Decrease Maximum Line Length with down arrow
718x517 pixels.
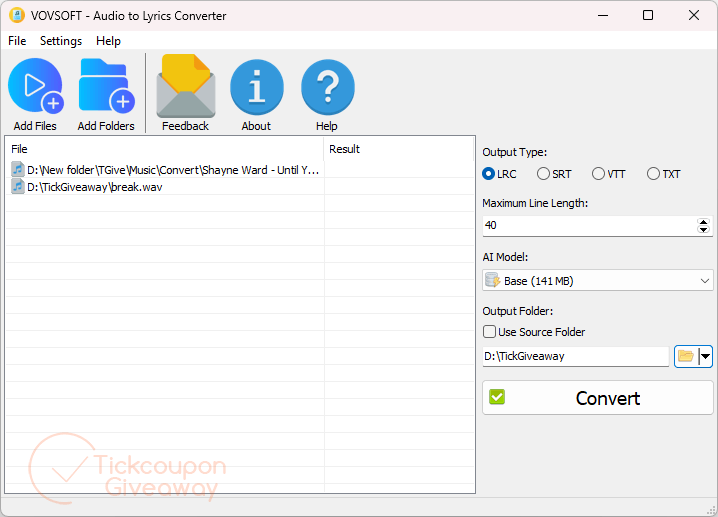(x=703, y=229)
